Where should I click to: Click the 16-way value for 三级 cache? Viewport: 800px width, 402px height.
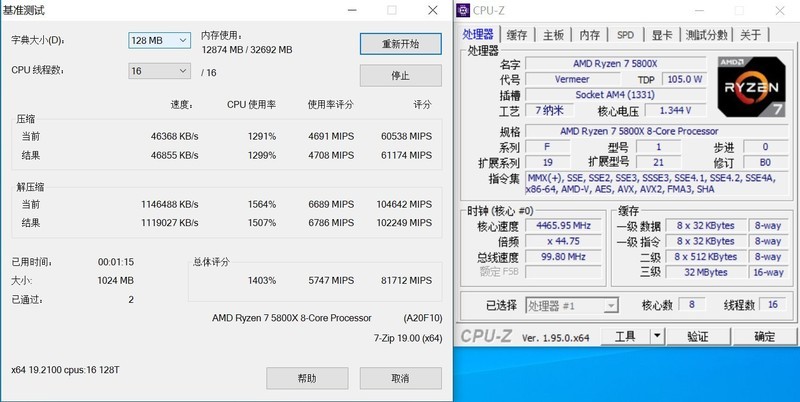768,272
